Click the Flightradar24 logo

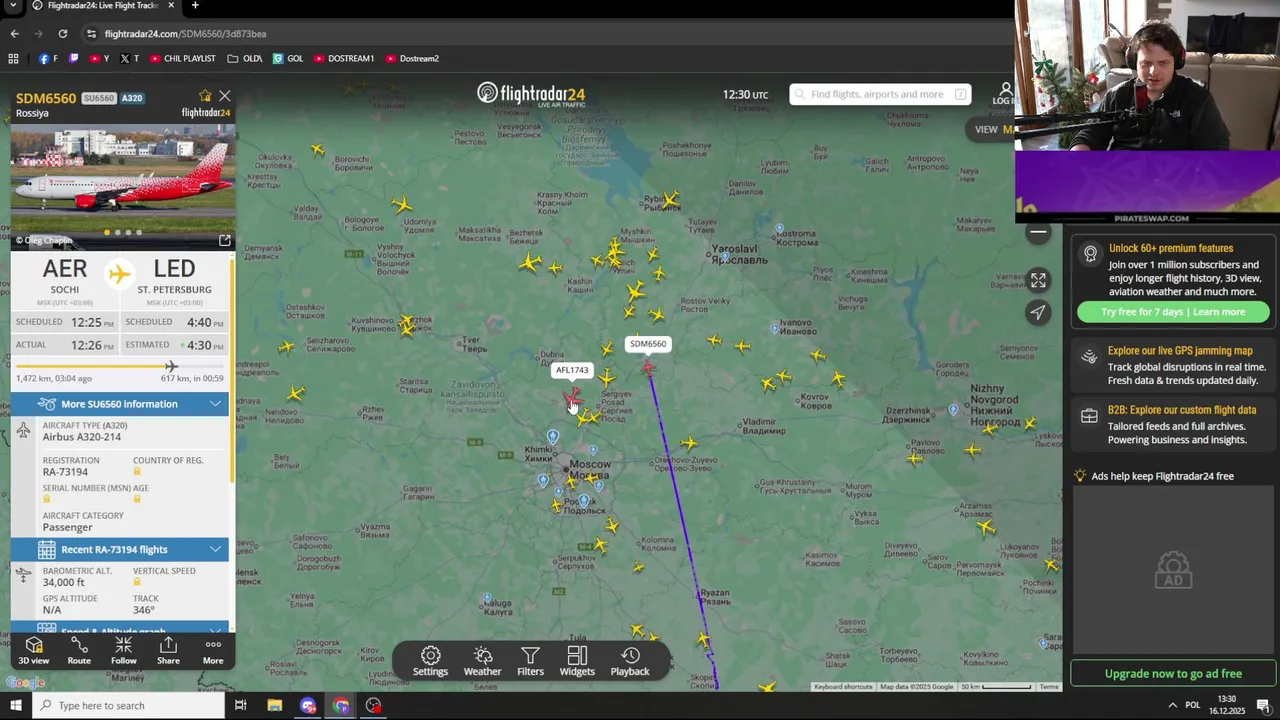pos(531,94)
